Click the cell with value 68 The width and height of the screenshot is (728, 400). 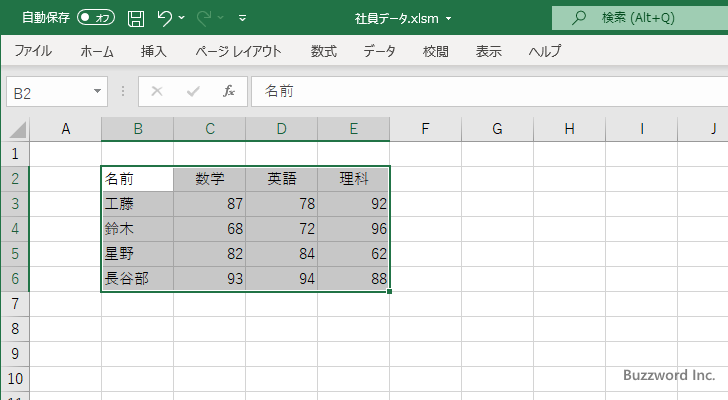point(209,229)
